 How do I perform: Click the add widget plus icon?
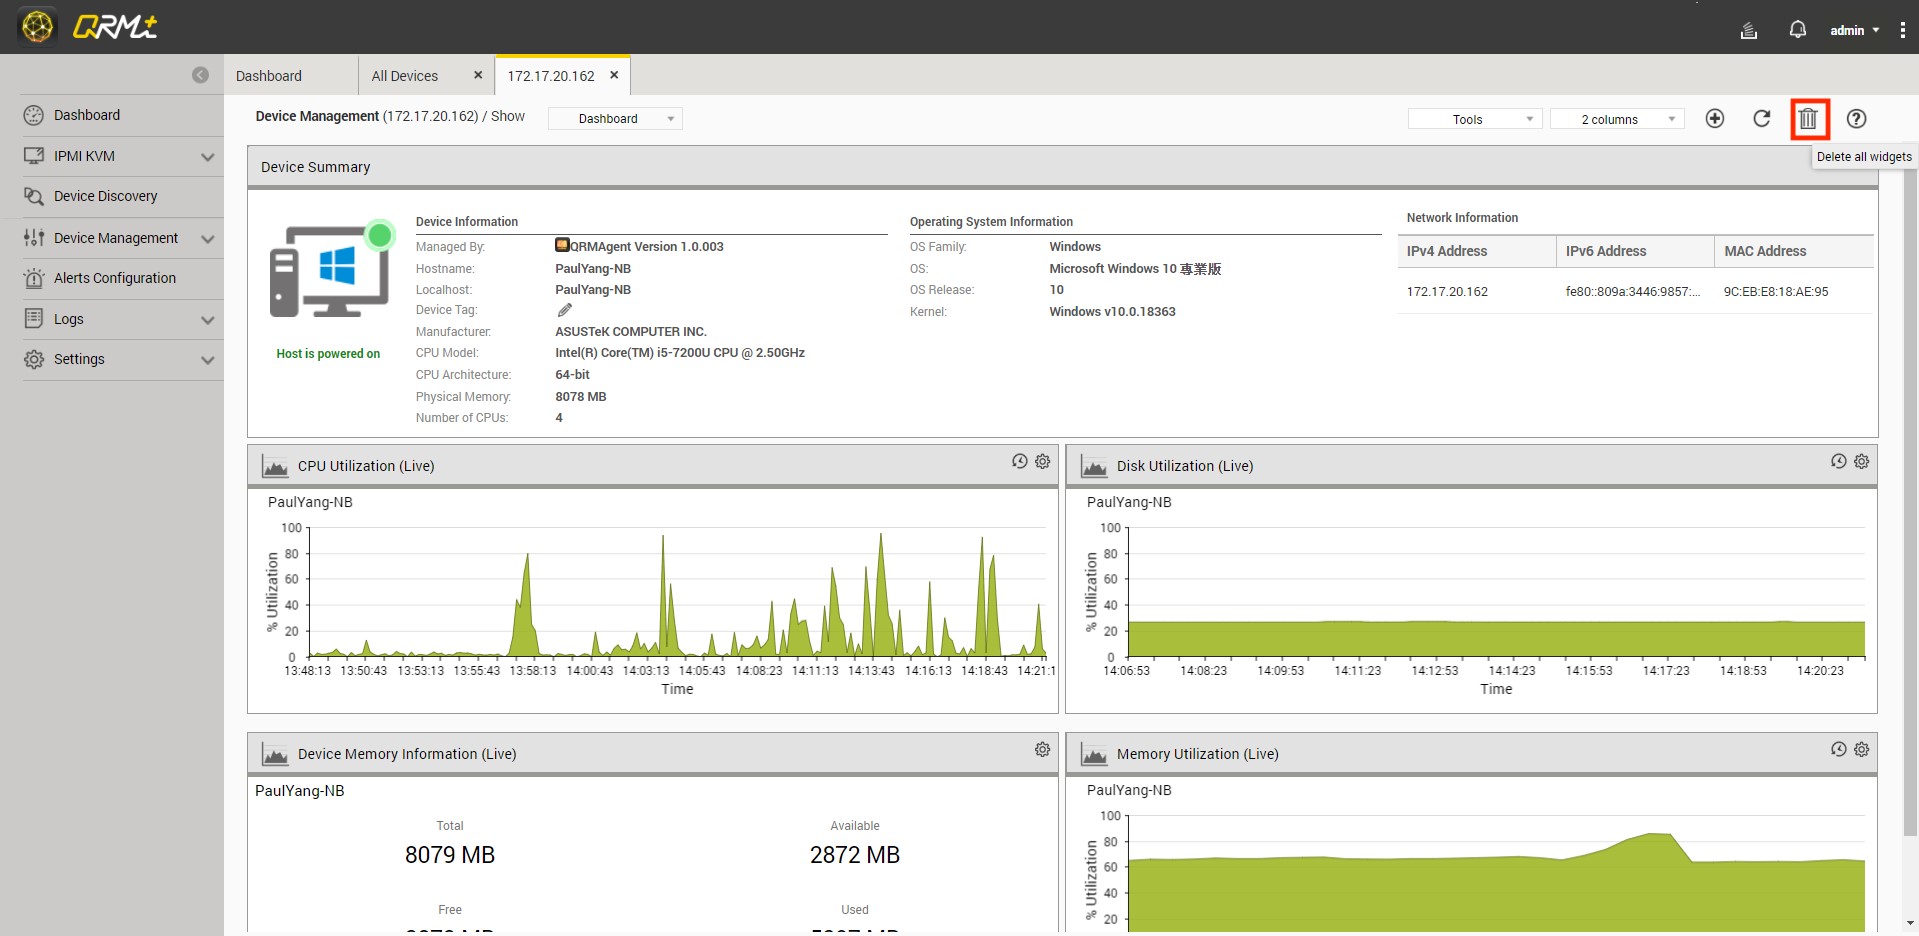(x=1714, y=119)
